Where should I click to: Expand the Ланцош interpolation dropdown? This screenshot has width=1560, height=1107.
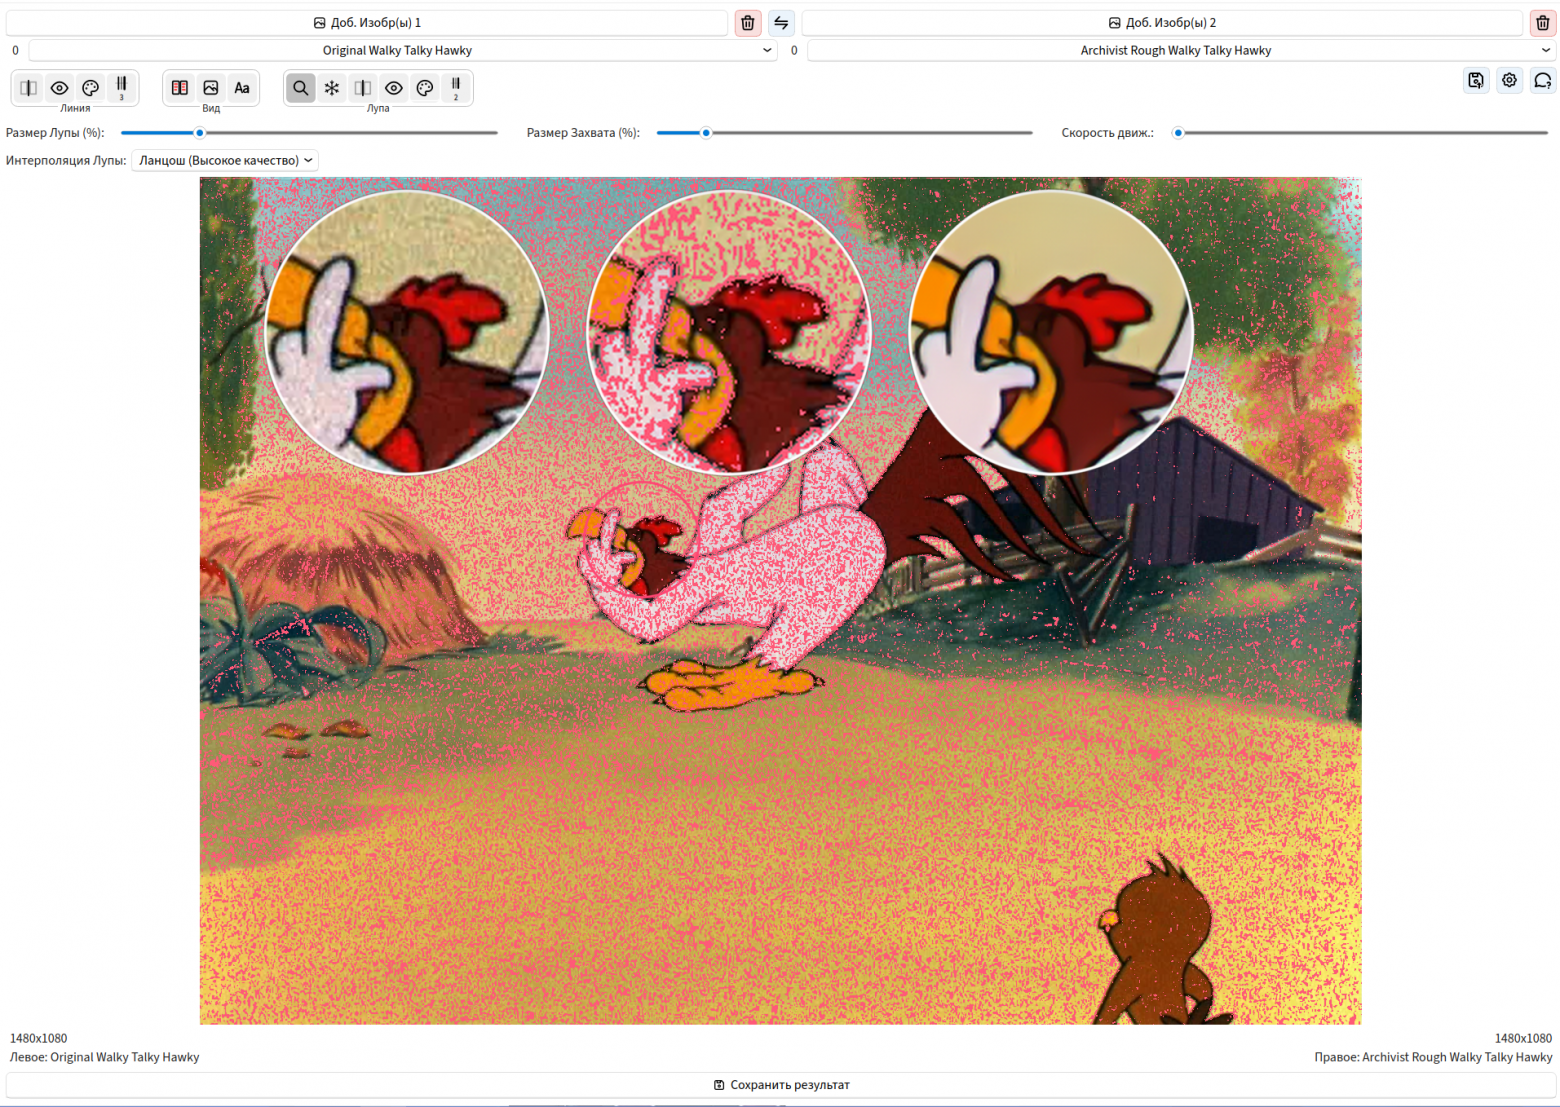[x=225, y=160]
